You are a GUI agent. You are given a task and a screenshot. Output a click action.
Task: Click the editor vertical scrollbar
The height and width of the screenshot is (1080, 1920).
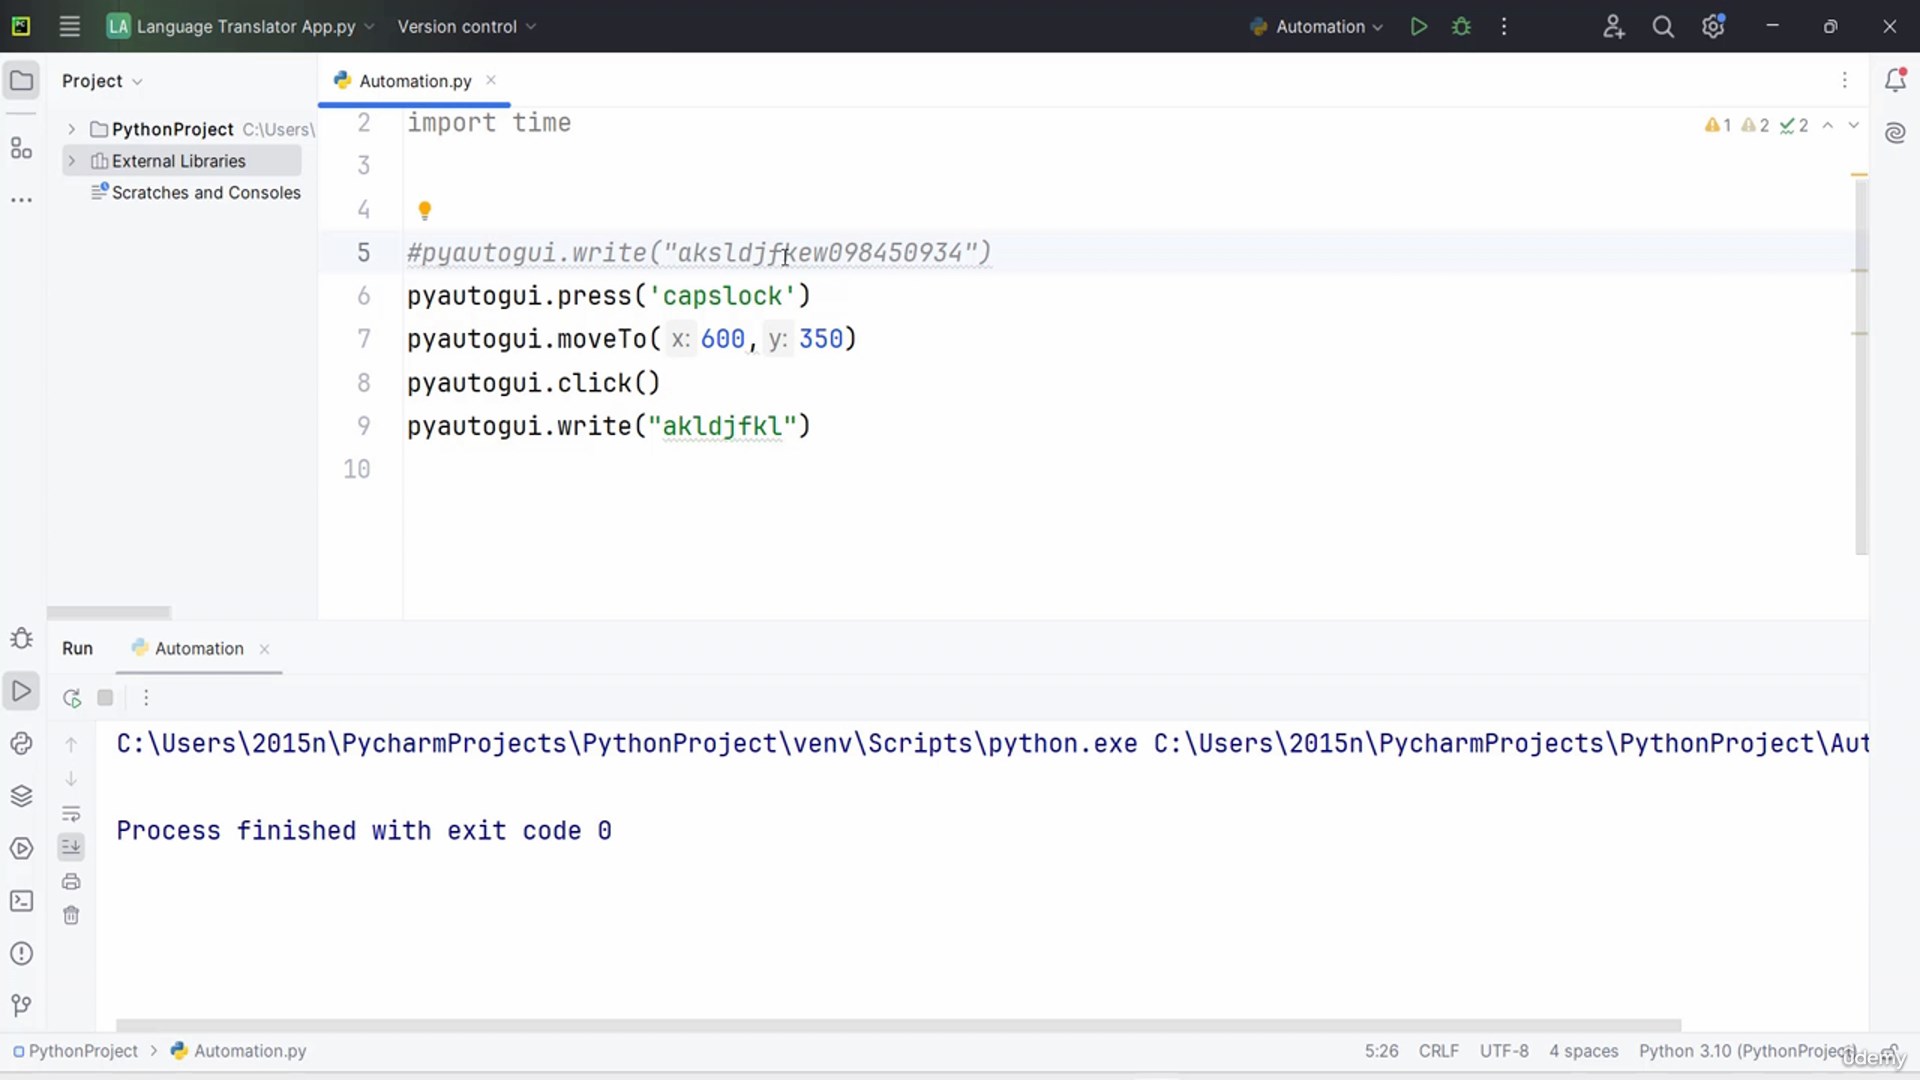1861,365
